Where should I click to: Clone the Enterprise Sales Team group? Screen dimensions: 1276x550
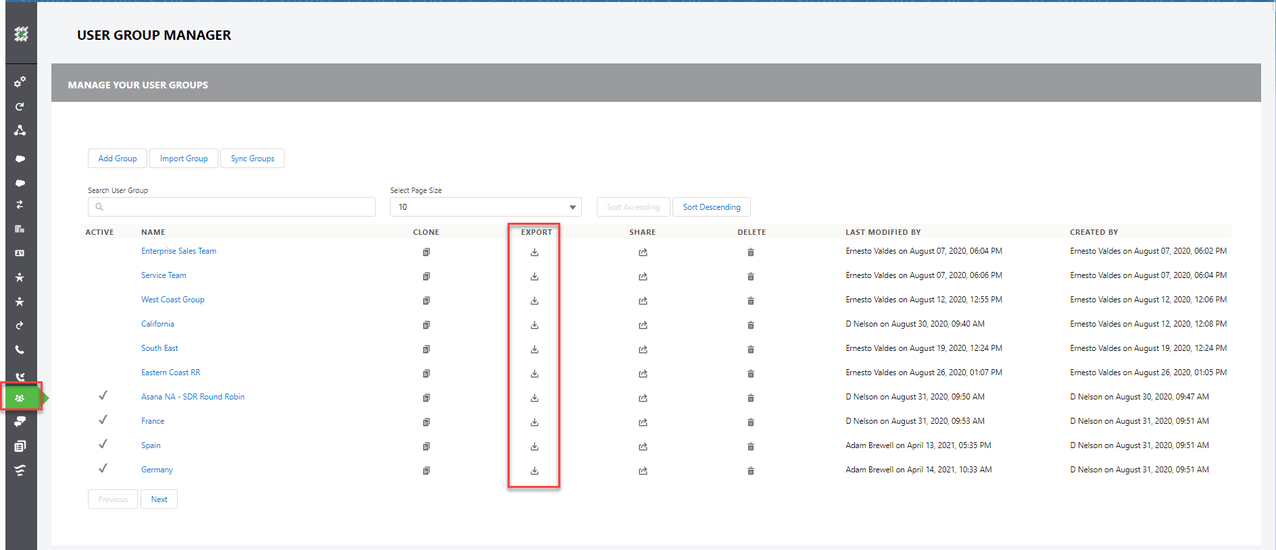point(426,252)
